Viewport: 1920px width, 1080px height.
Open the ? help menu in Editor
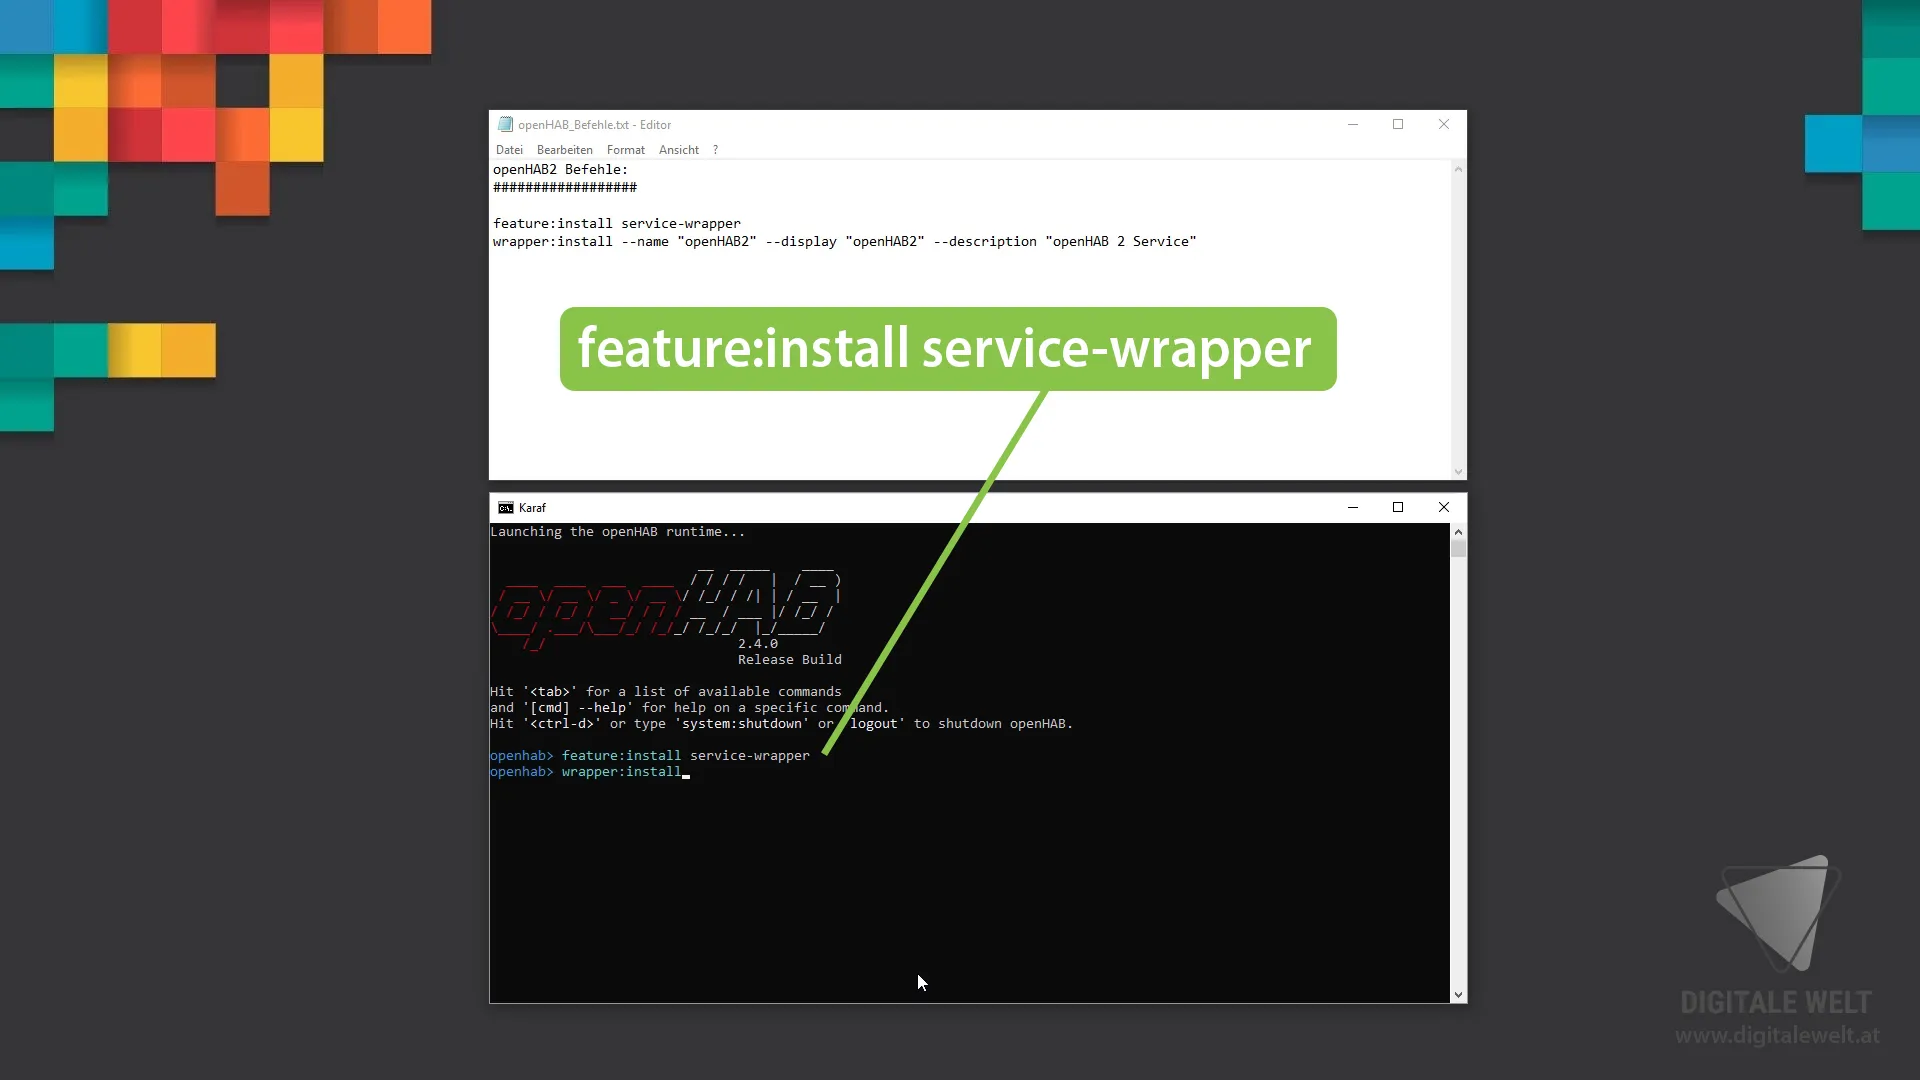pyautogui.click(x=715, y=150)
